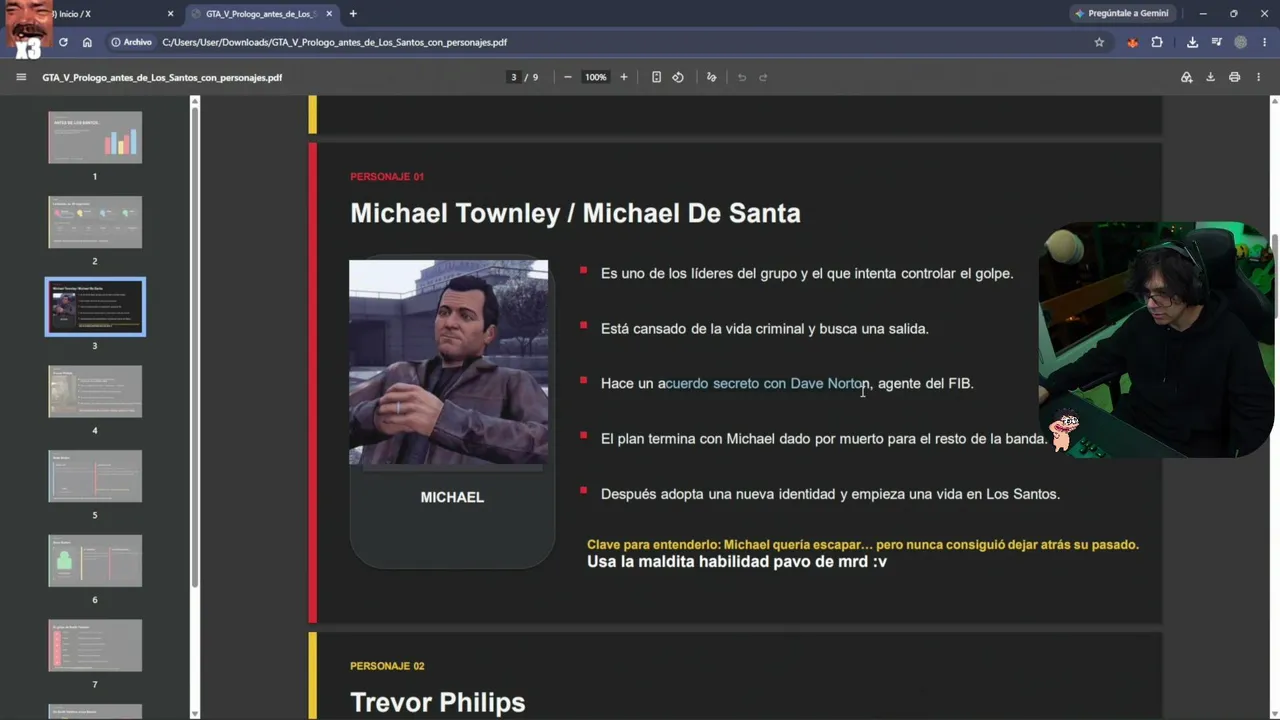This screenshot has width=1280, height=720.
Task: Download the PDF from the viewer toolbar
Action: (1210, 77)
